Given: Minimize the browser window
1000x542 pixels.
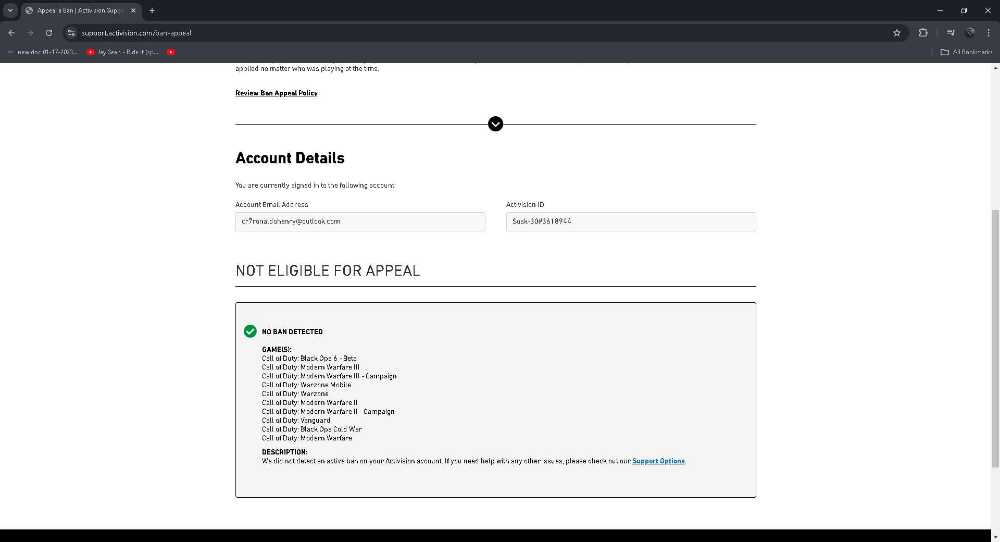Looking at the screenshot, I should coord(940,11).
